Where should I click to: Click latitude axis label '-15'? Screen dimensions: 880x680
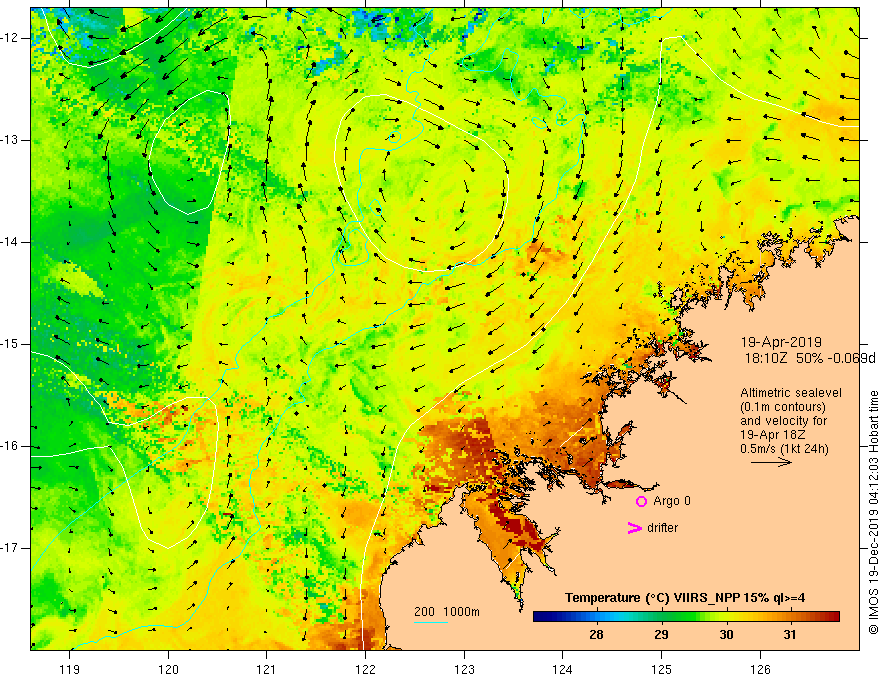(11, 344)
